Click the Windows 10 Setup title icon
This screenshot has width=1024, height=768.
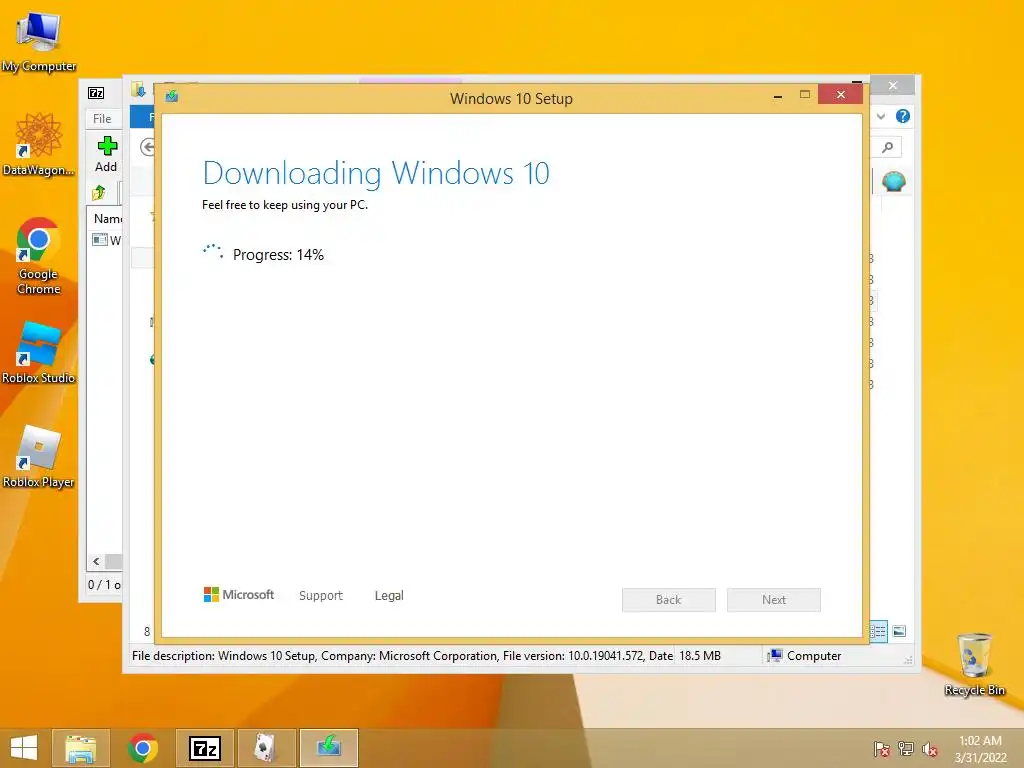click(172, 97)
